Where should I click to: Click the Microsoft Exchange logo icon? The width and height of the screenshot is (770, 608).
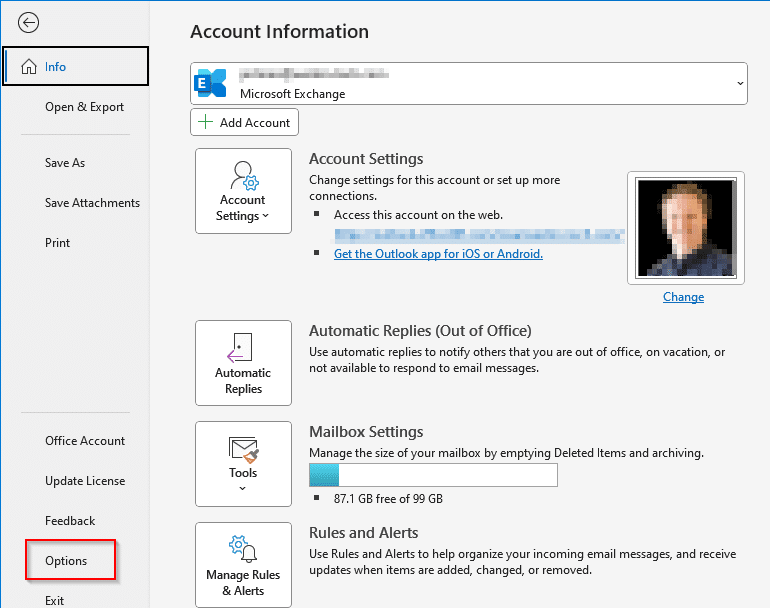[x=210, y=83]
